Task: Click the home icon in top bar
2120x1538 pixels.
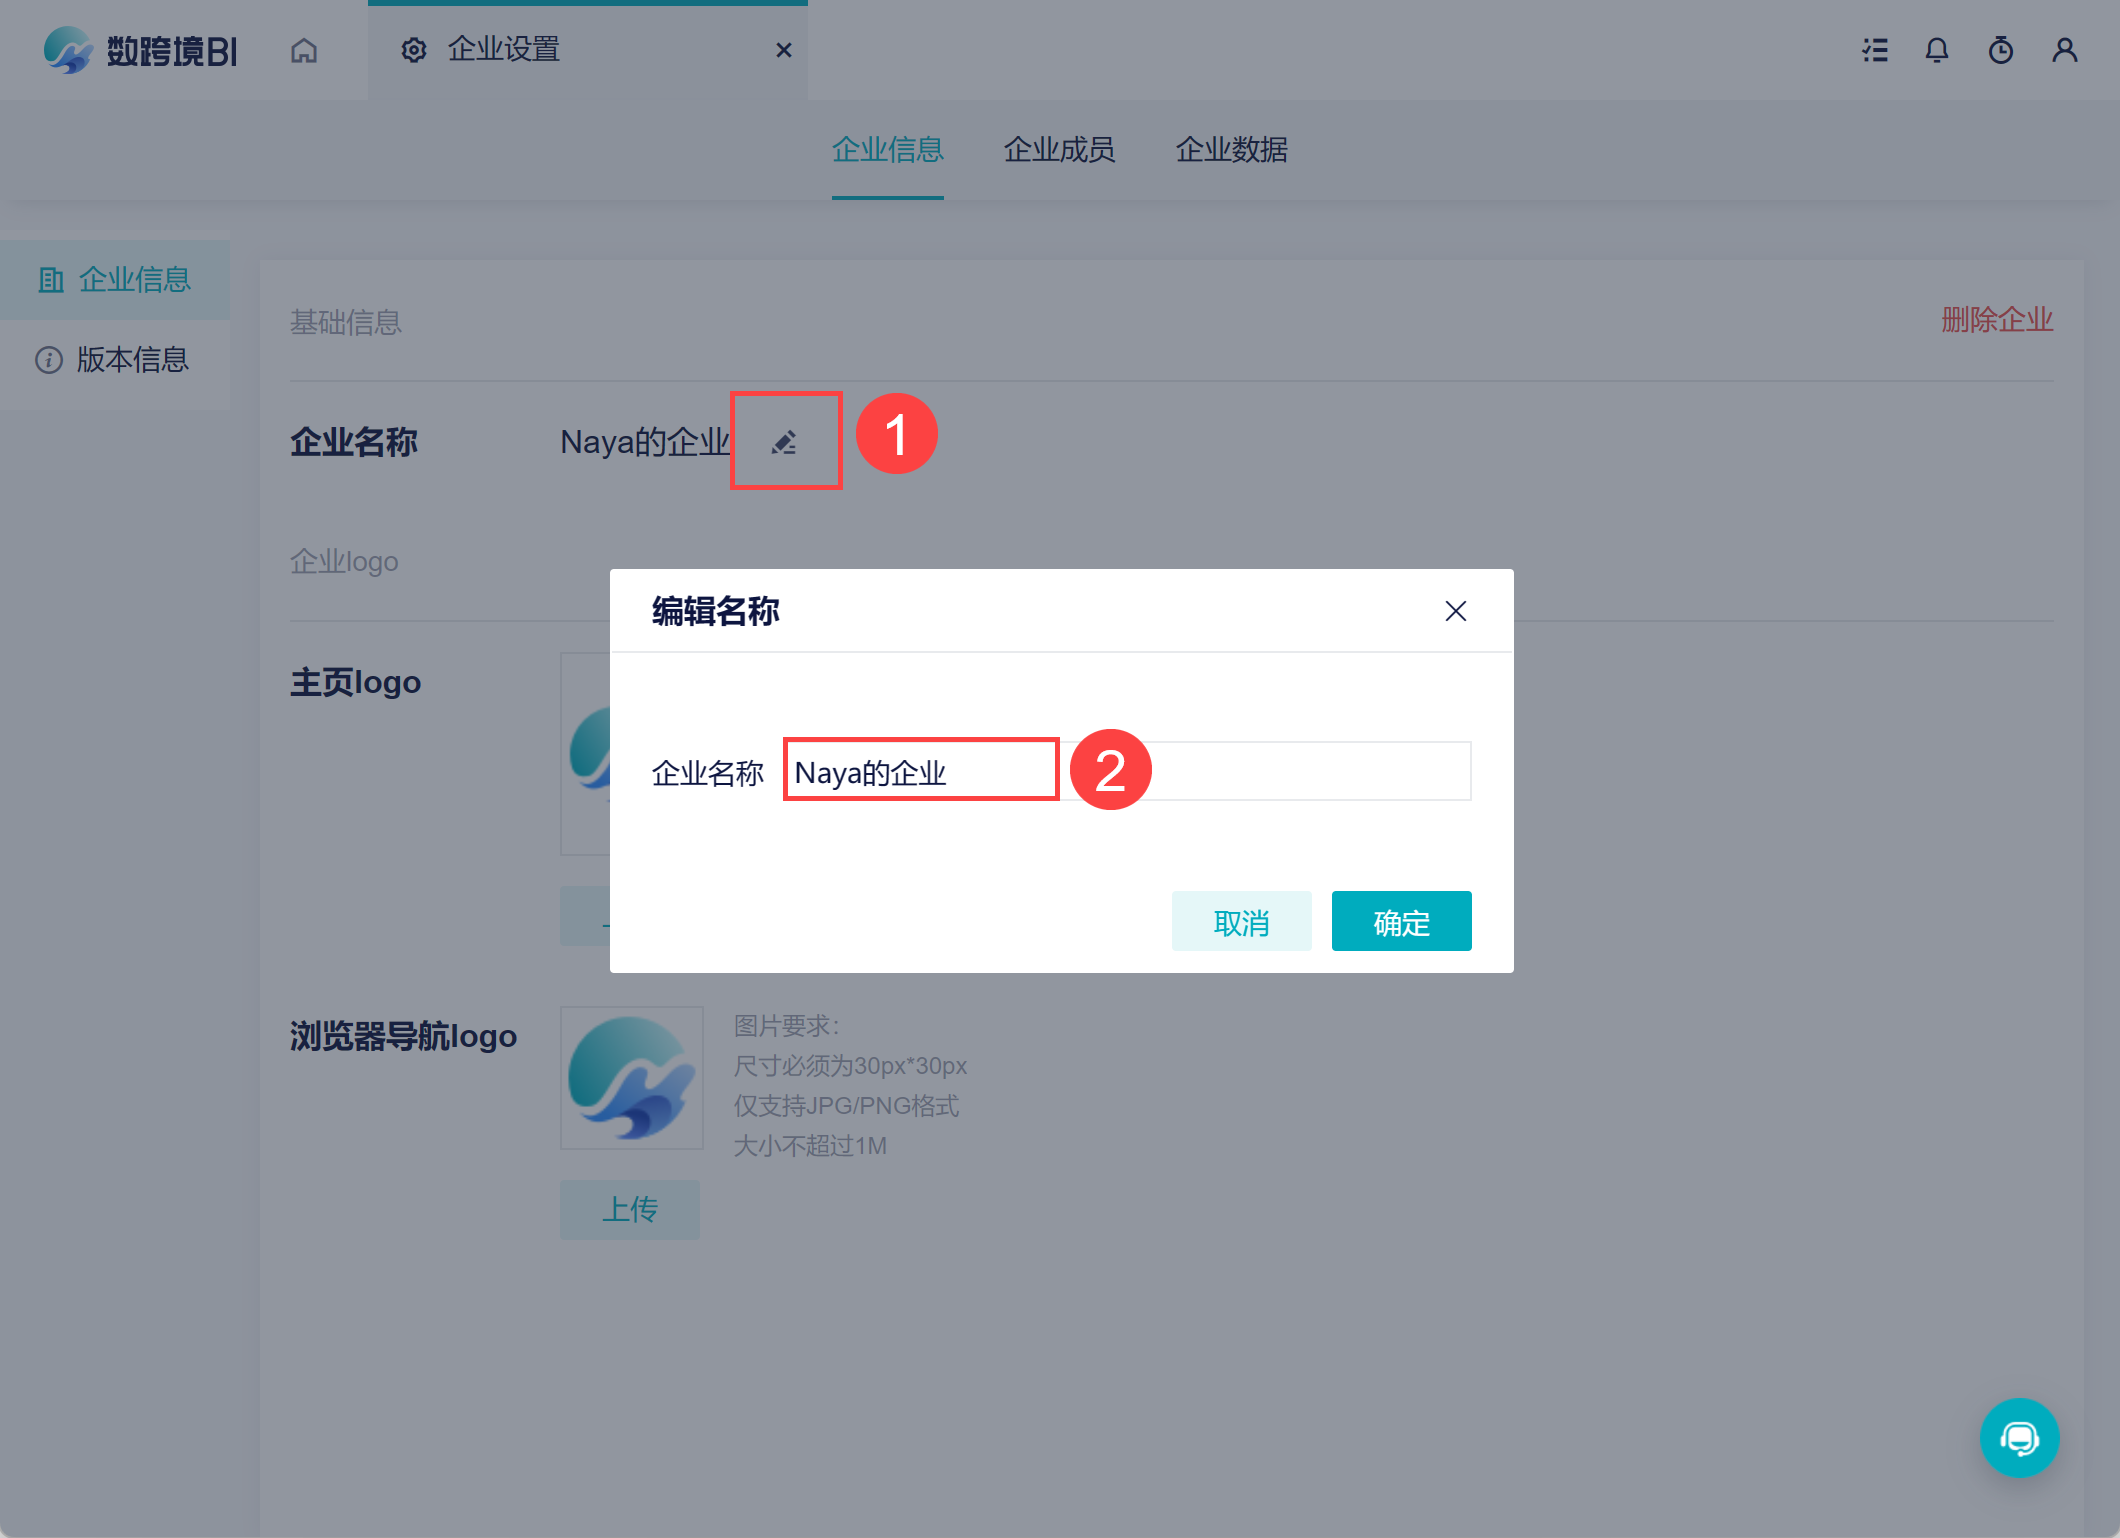Action: click(x=304, y=50)
